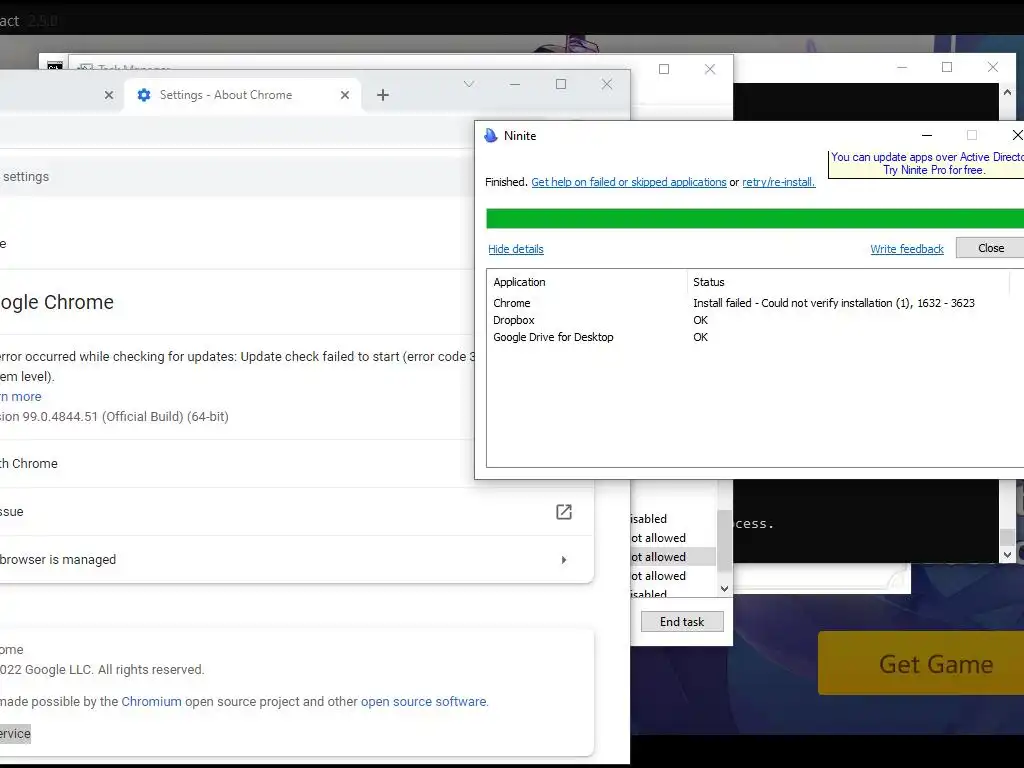Image resolution: width=1024 pixels, height=768 pixels.
Task: Click the green Ninite progress bar
Action: click(755, 218)
